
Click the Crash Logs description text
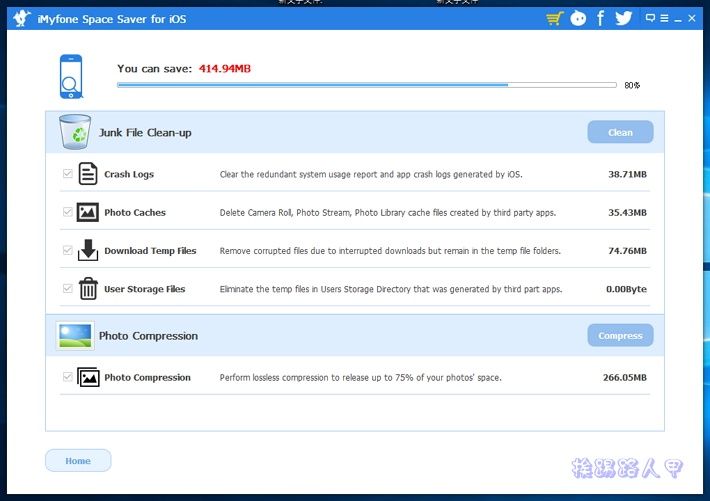coord(371,174)
